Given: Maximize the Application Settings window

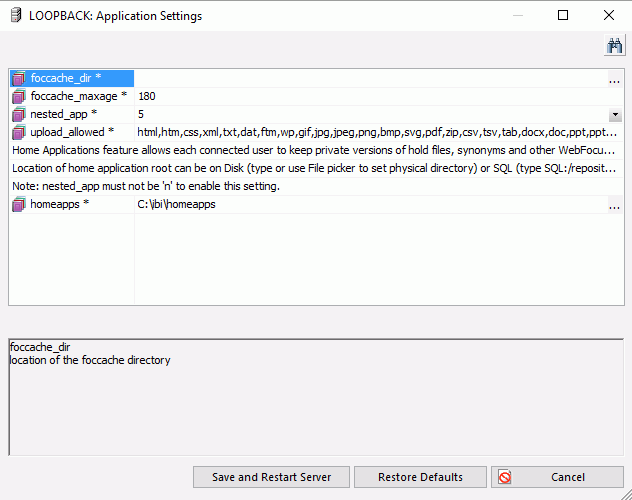Looking at the screenshot, I should coord(563,15).
